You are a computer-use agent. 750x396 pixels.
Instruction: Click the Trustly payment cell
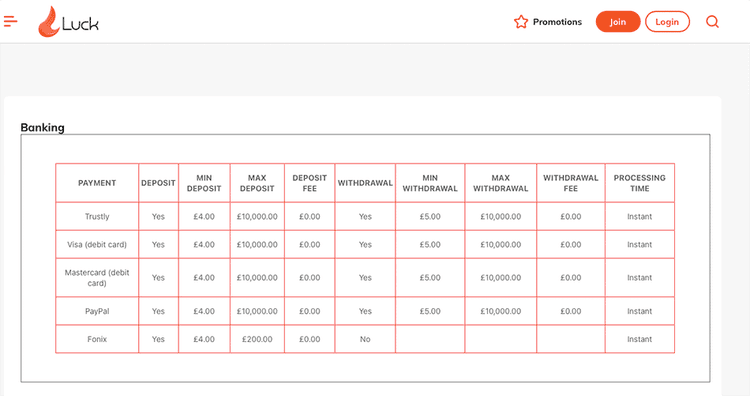[x=97, y=216]
